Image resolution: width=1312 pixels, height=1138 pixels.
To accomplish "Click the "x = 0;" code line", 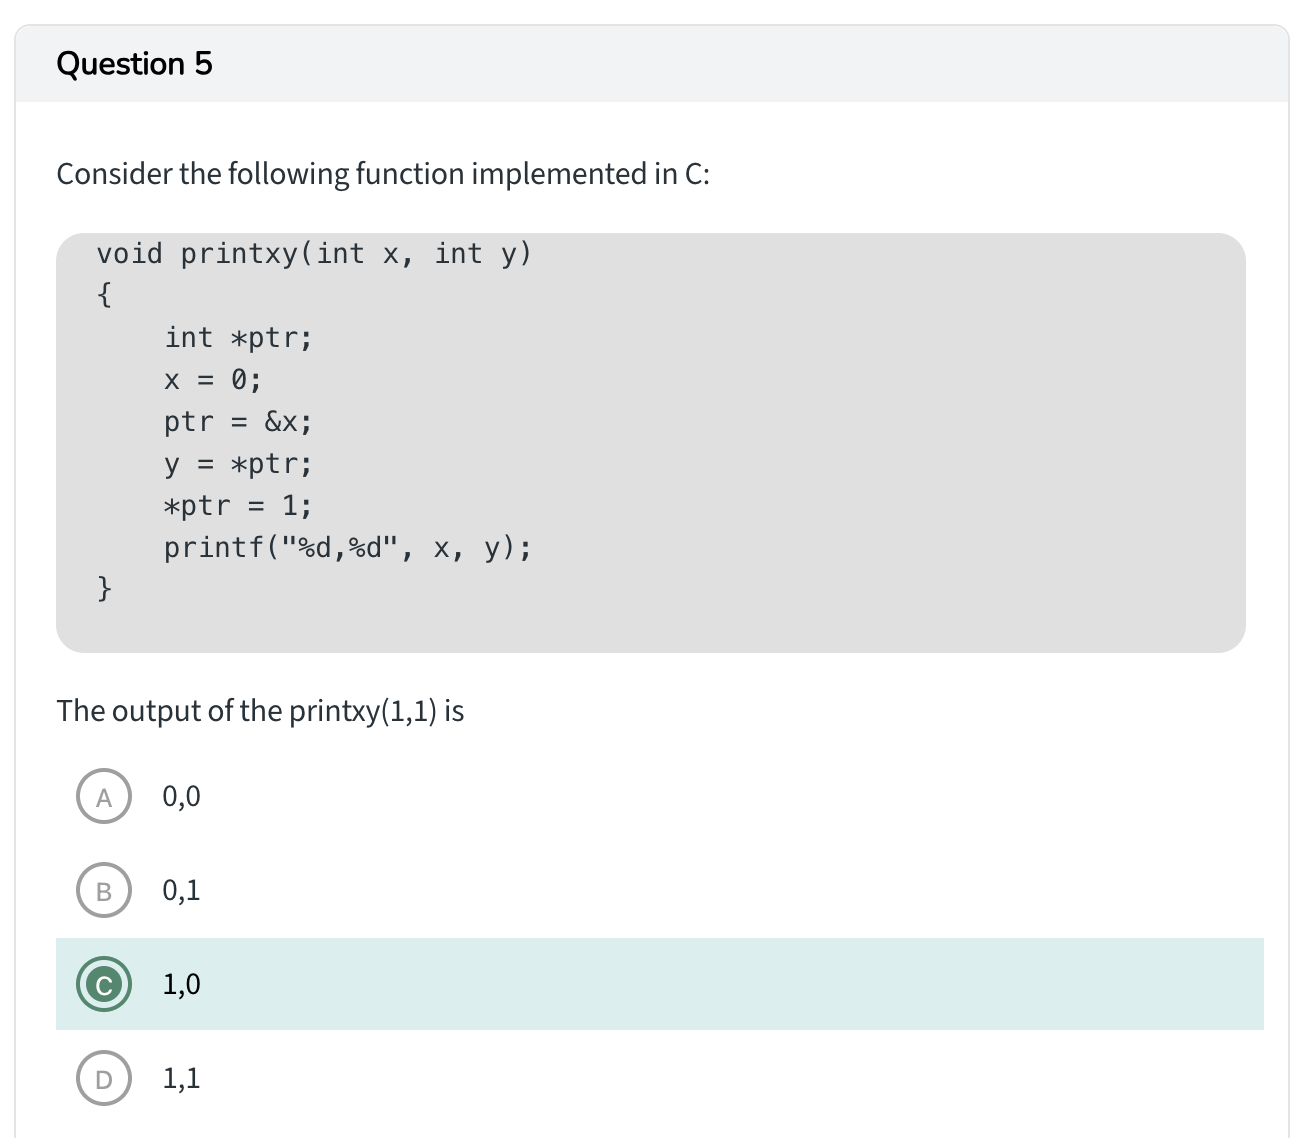I will tap(213, 380).
